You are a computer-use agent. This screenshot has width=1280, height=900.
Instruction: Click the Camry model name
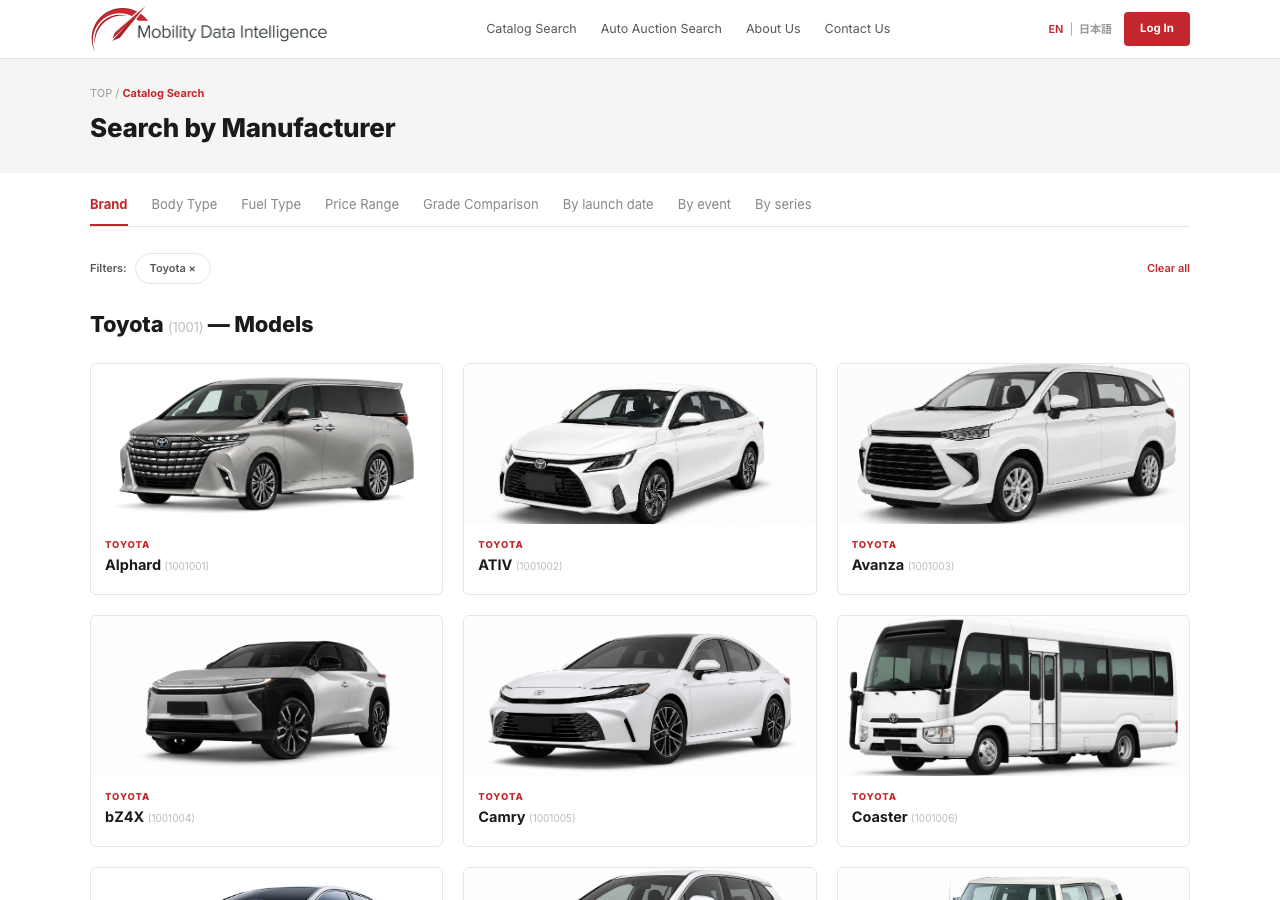click(502, 817)
